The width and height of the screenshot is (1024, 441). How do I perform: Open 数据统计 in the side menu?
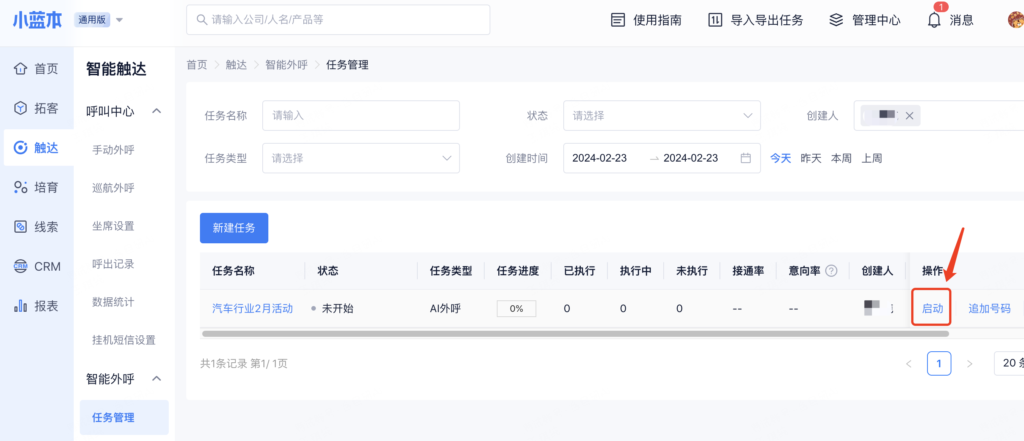[113, 302]
